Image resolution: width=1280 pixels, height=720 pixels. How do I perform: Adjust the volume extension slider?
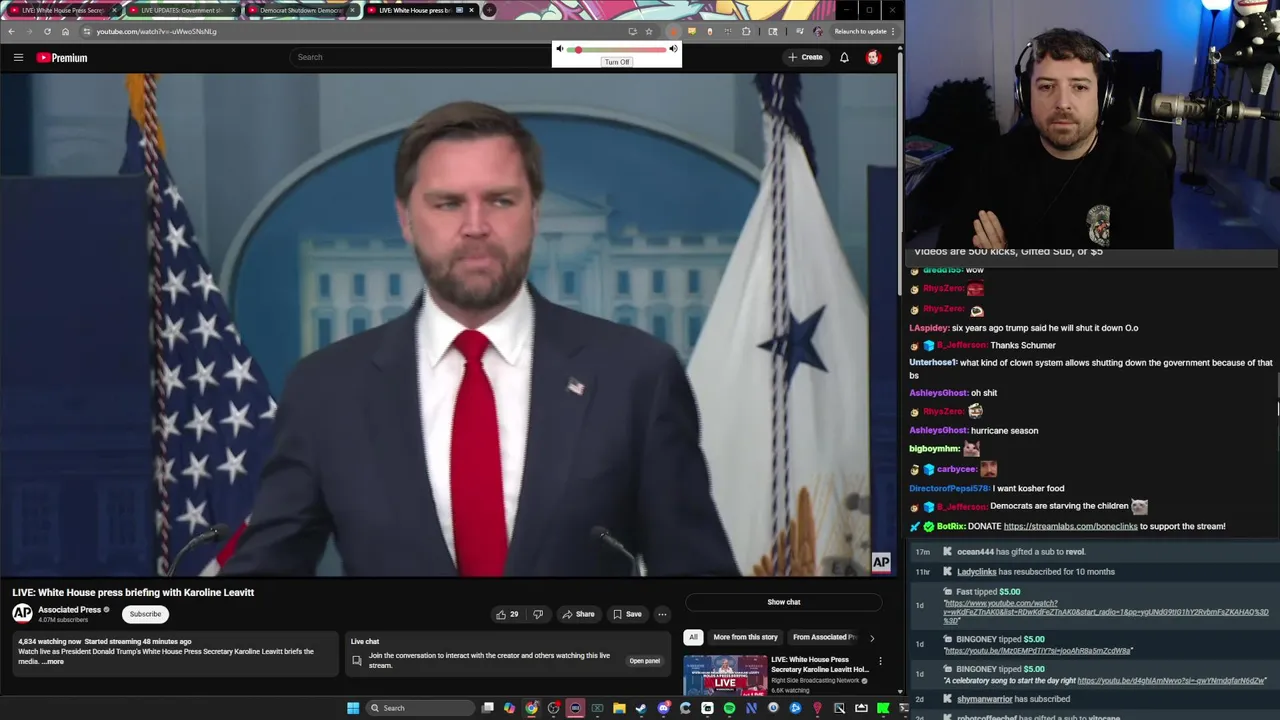(x=617, y=49)
